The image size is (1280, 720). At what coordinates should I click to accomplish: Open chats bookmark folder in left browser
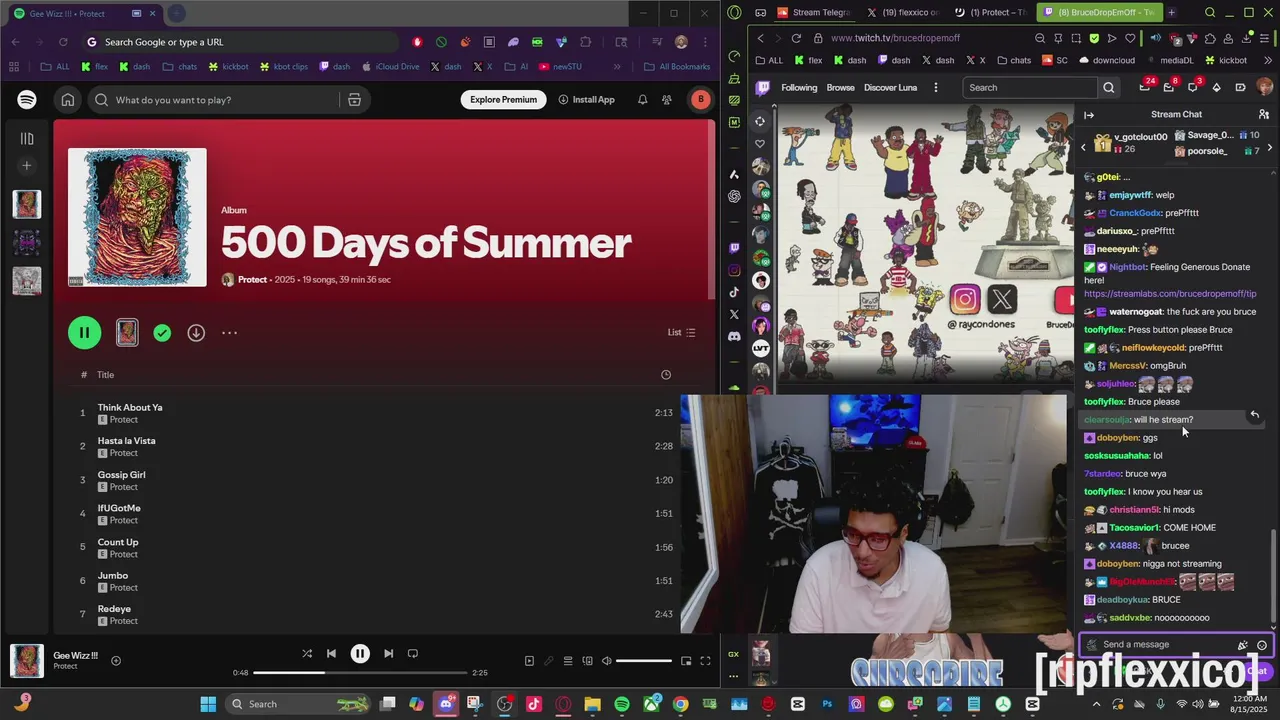pyautogui.click(x=180, y=67)
